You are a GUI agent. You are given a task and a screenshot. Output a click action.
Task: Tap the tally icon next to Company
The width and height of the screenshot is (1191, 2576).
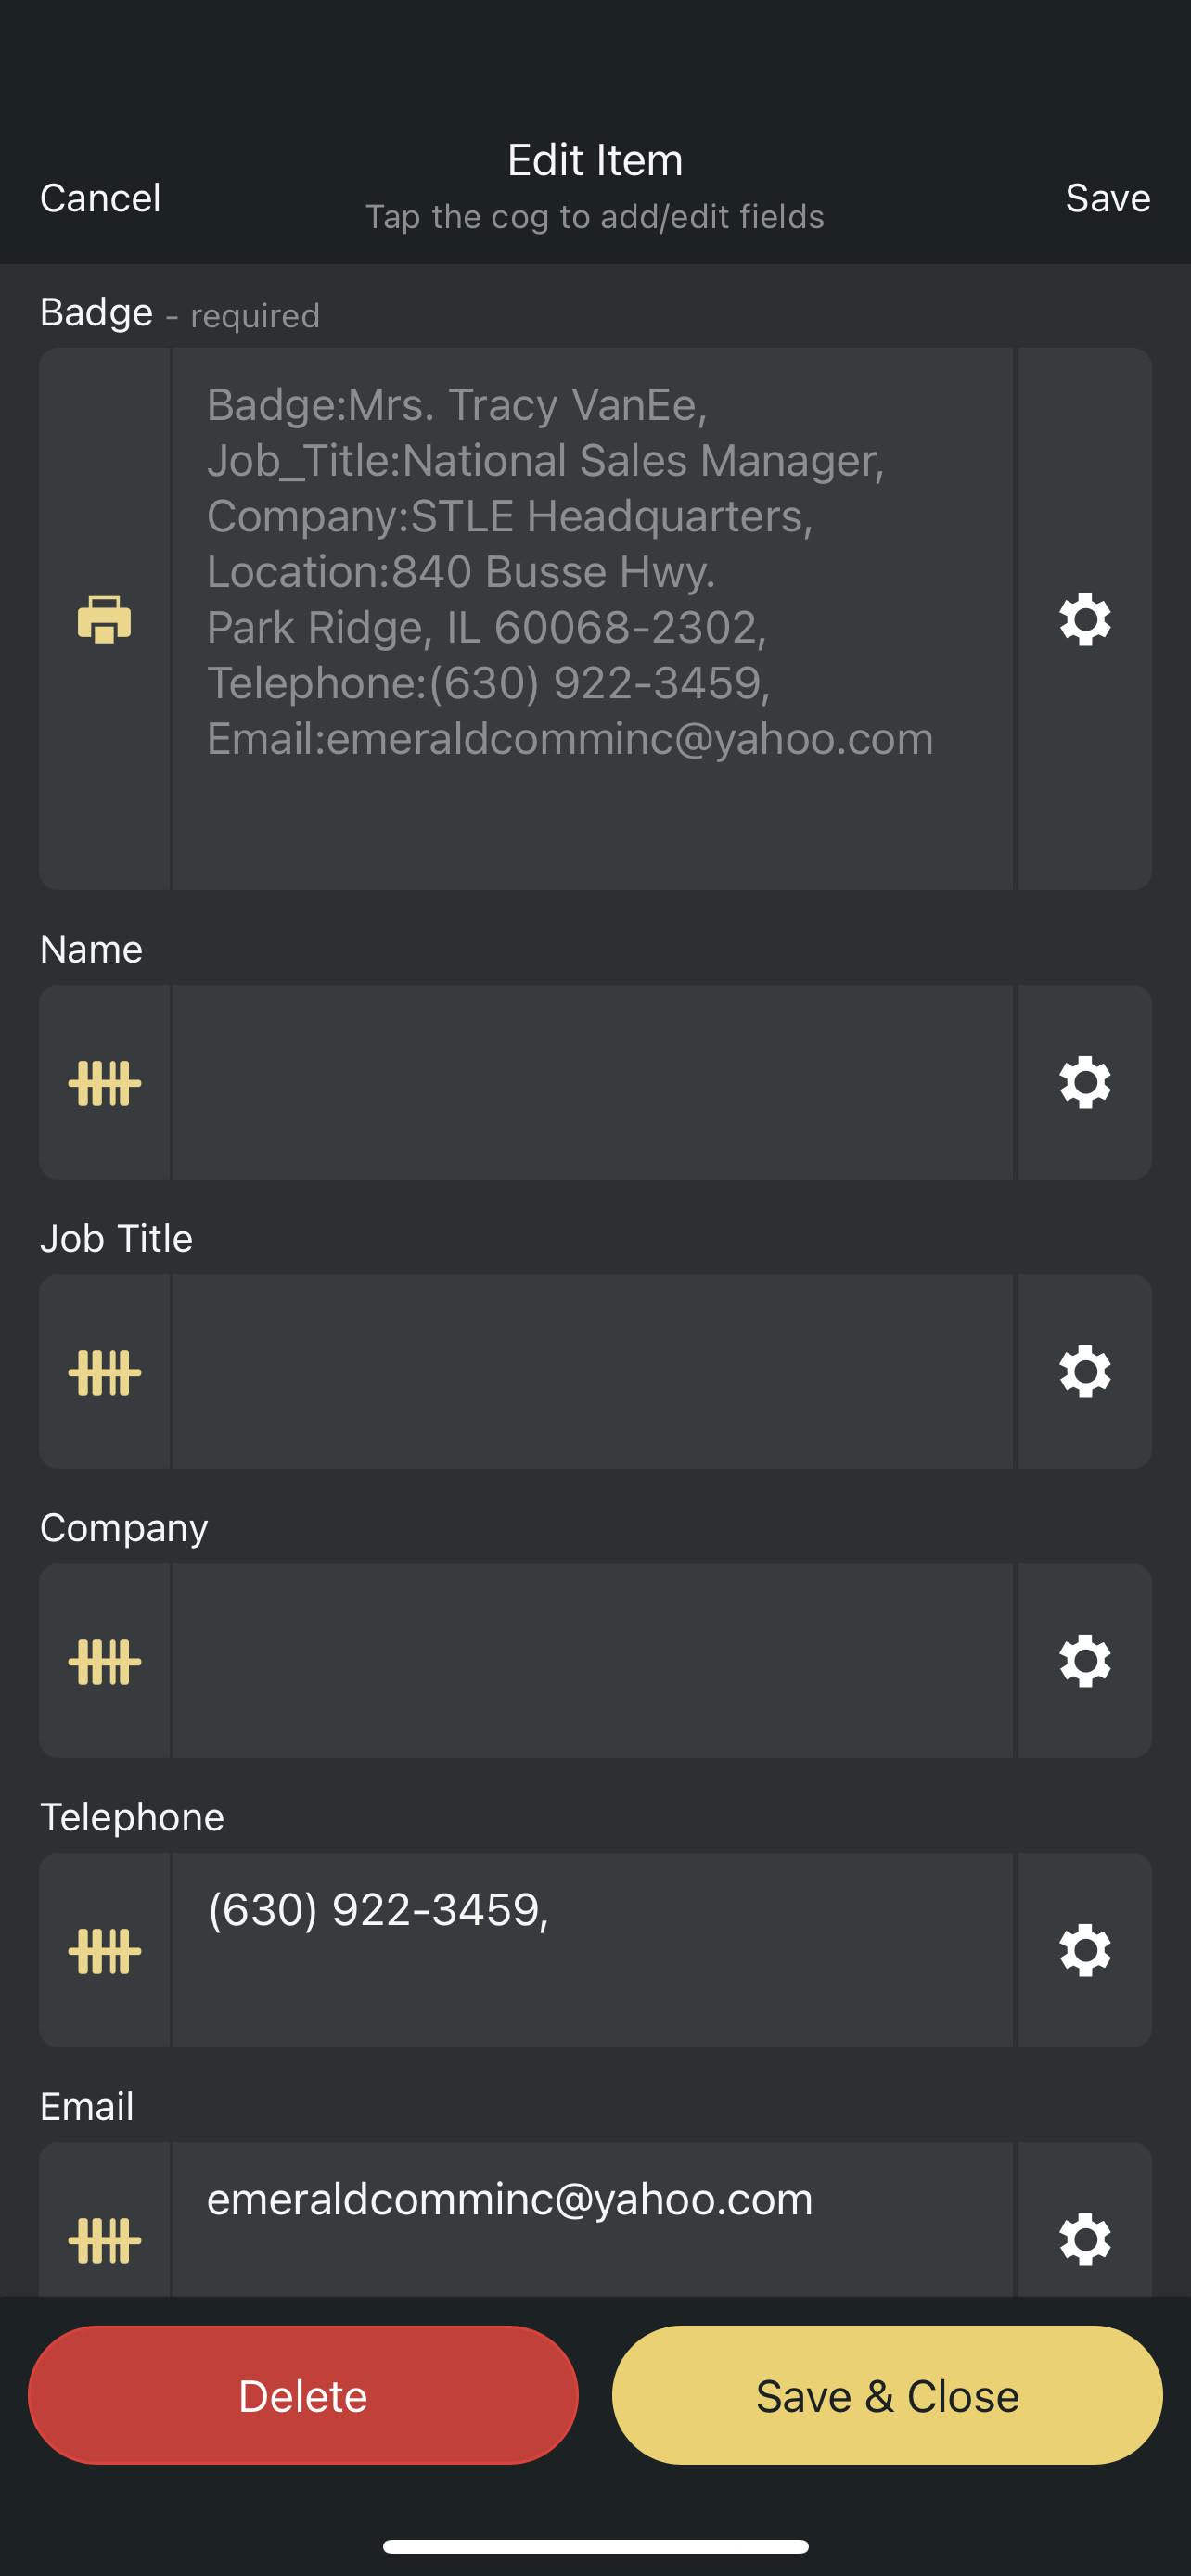tap(104, 1661)
